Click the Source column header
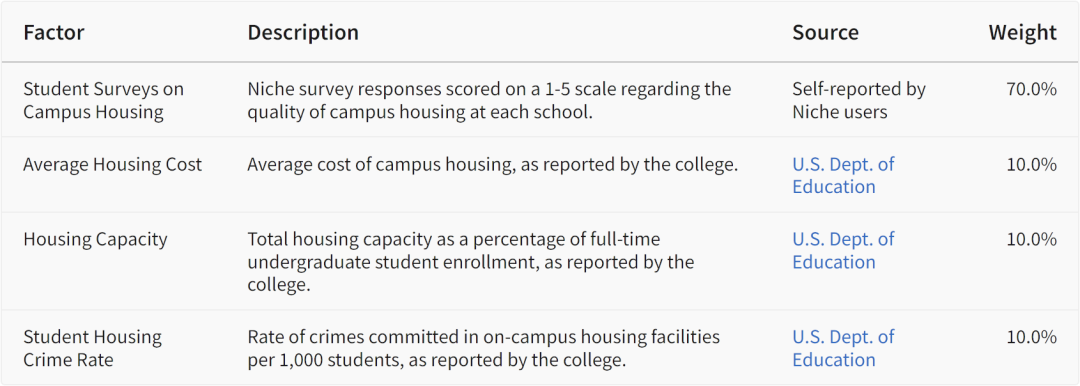1080x386 pixels. click(x=825, y=32)
